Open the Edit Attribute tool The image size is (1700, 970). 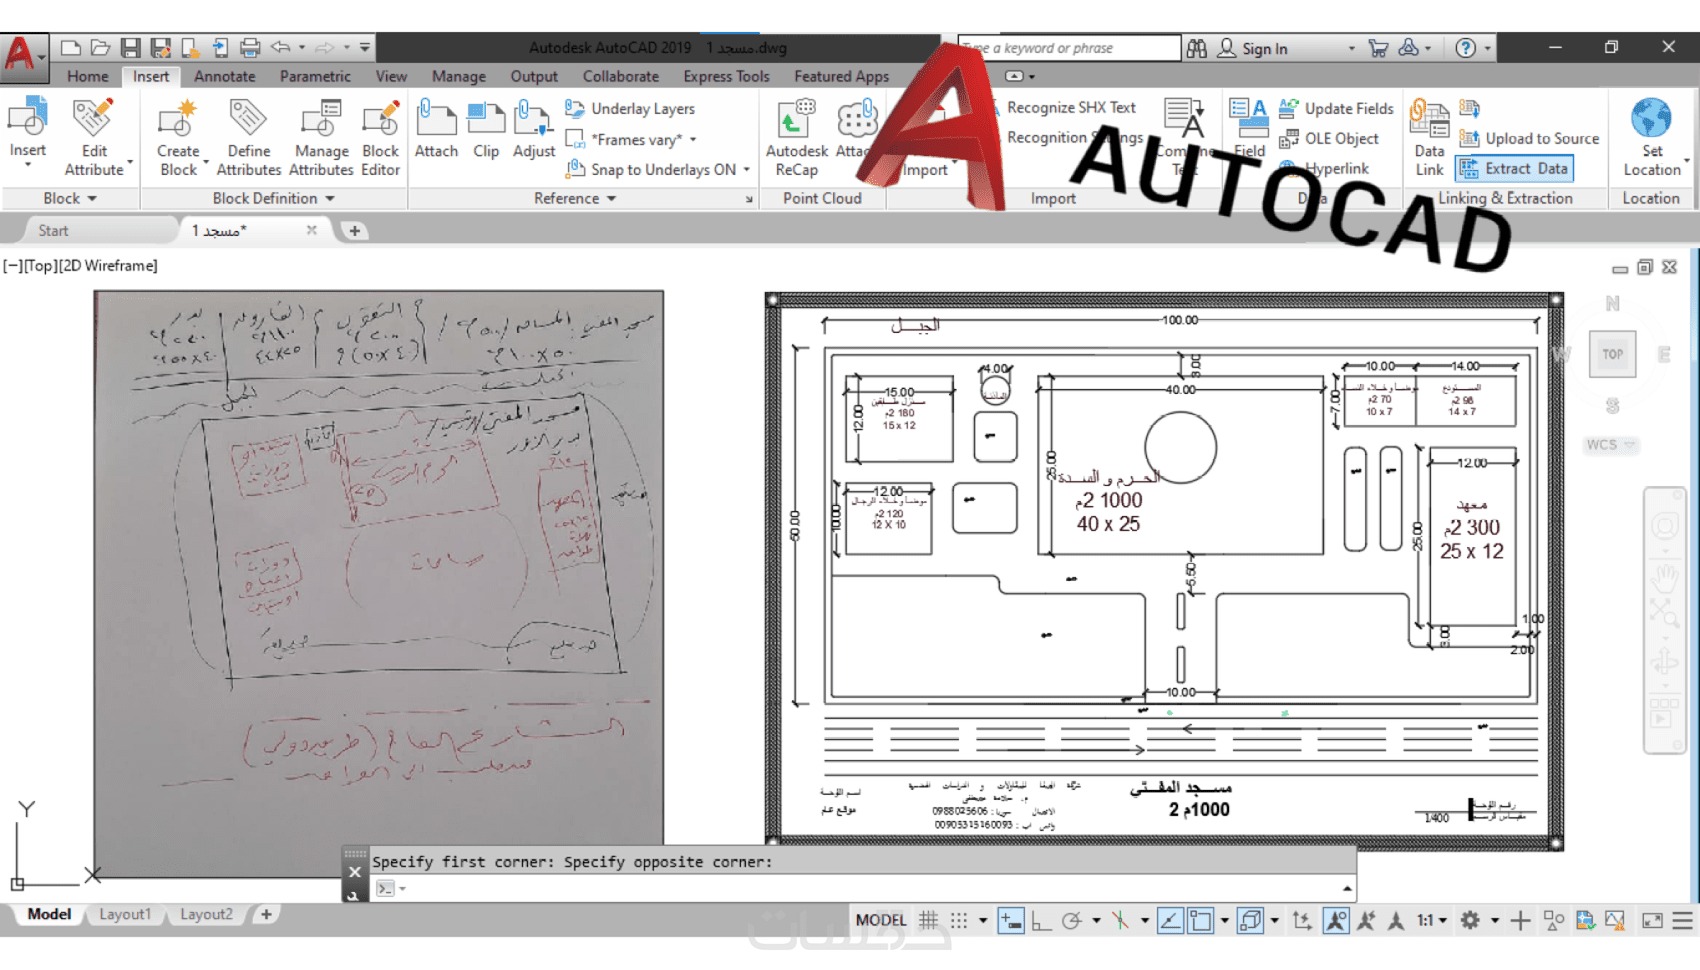(94, 137)
